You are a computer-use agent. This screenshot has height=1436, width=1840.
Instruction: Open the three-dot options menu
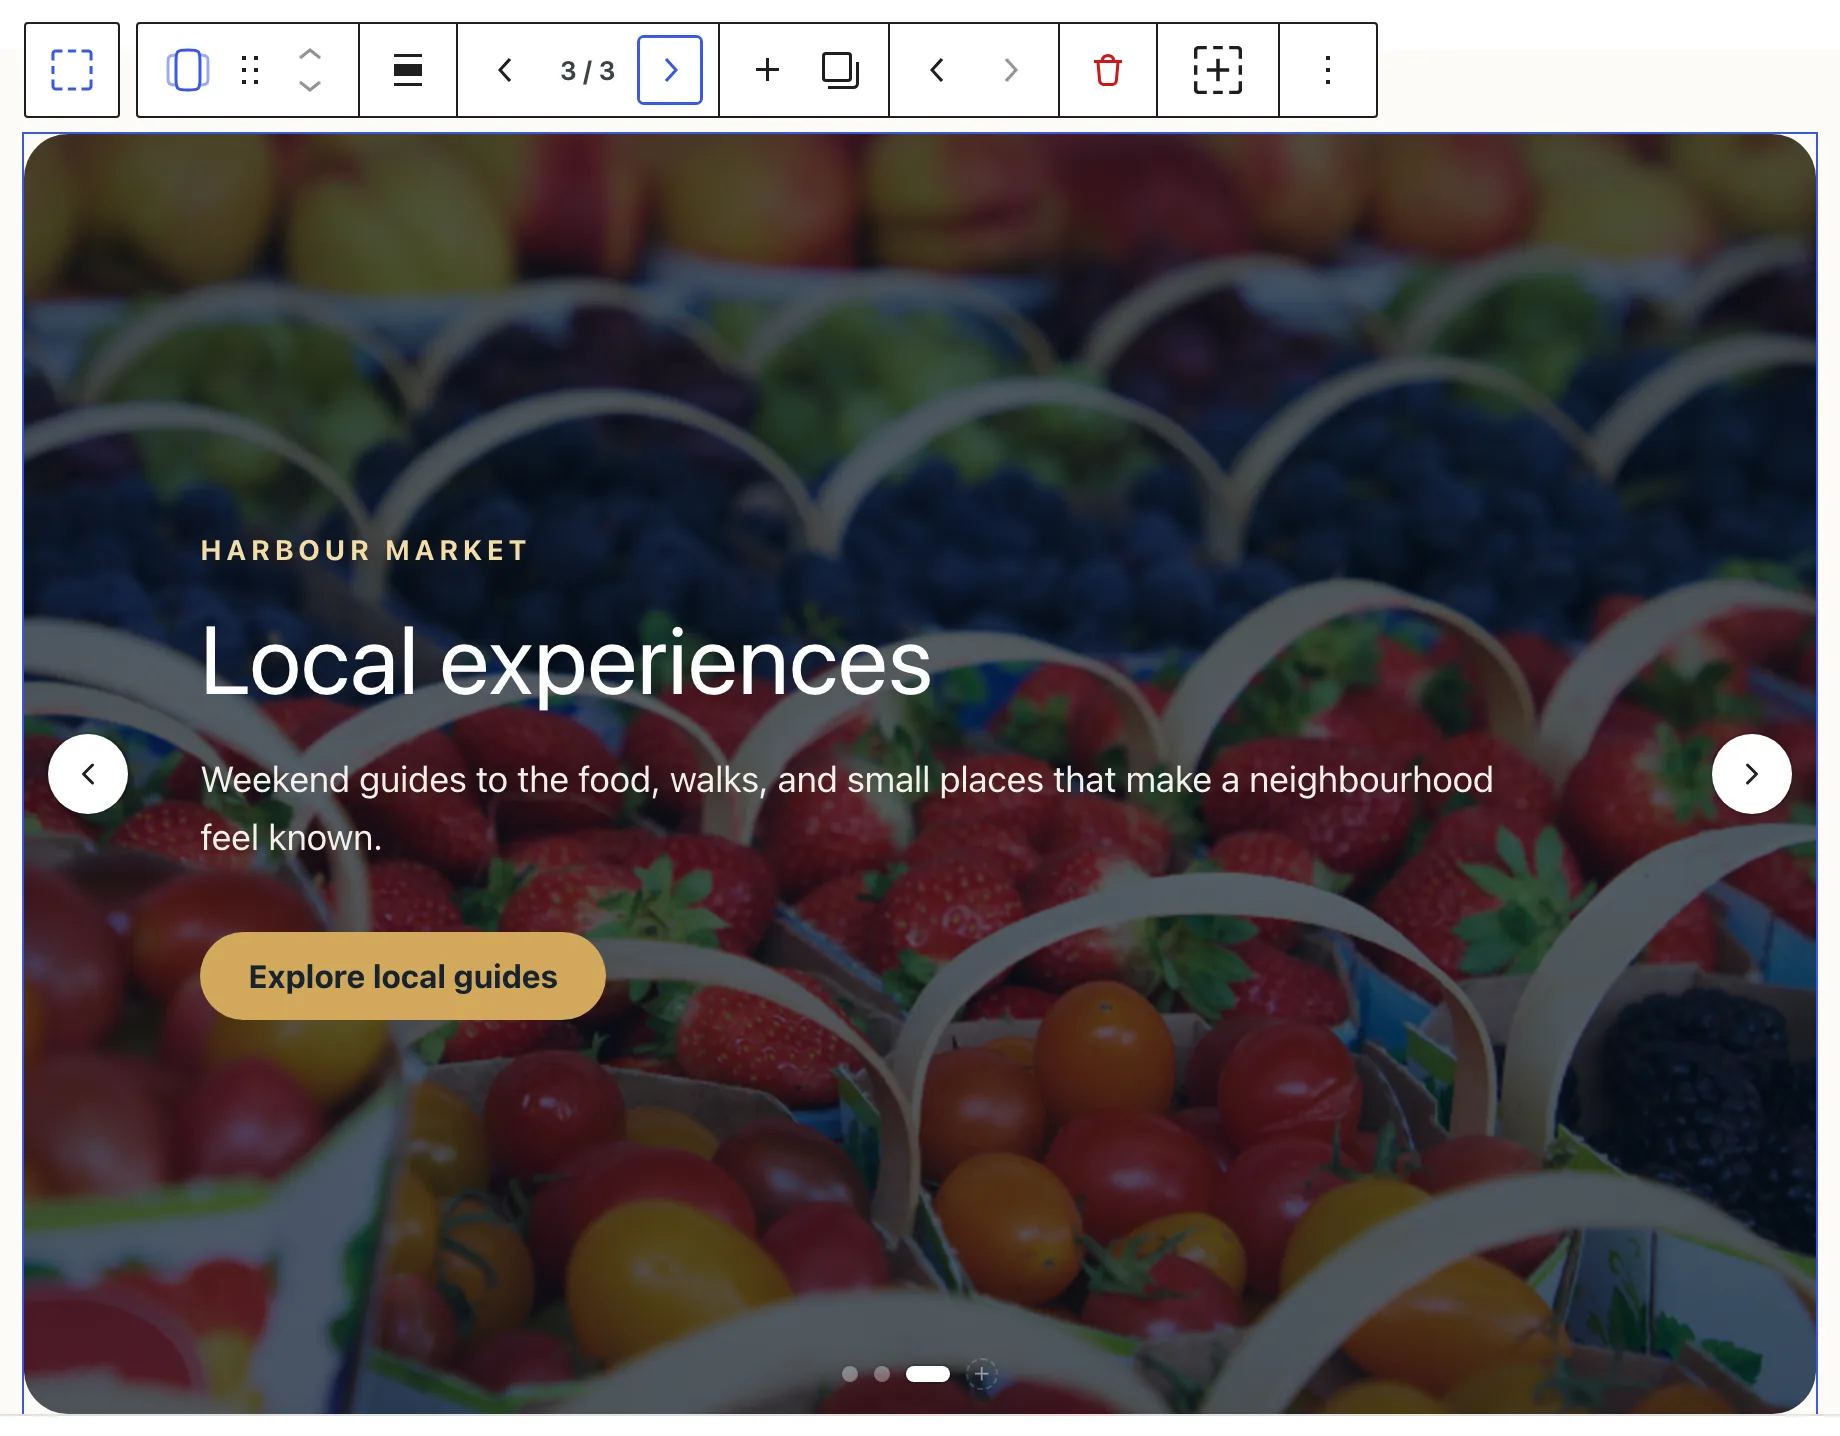[1328, 70]
